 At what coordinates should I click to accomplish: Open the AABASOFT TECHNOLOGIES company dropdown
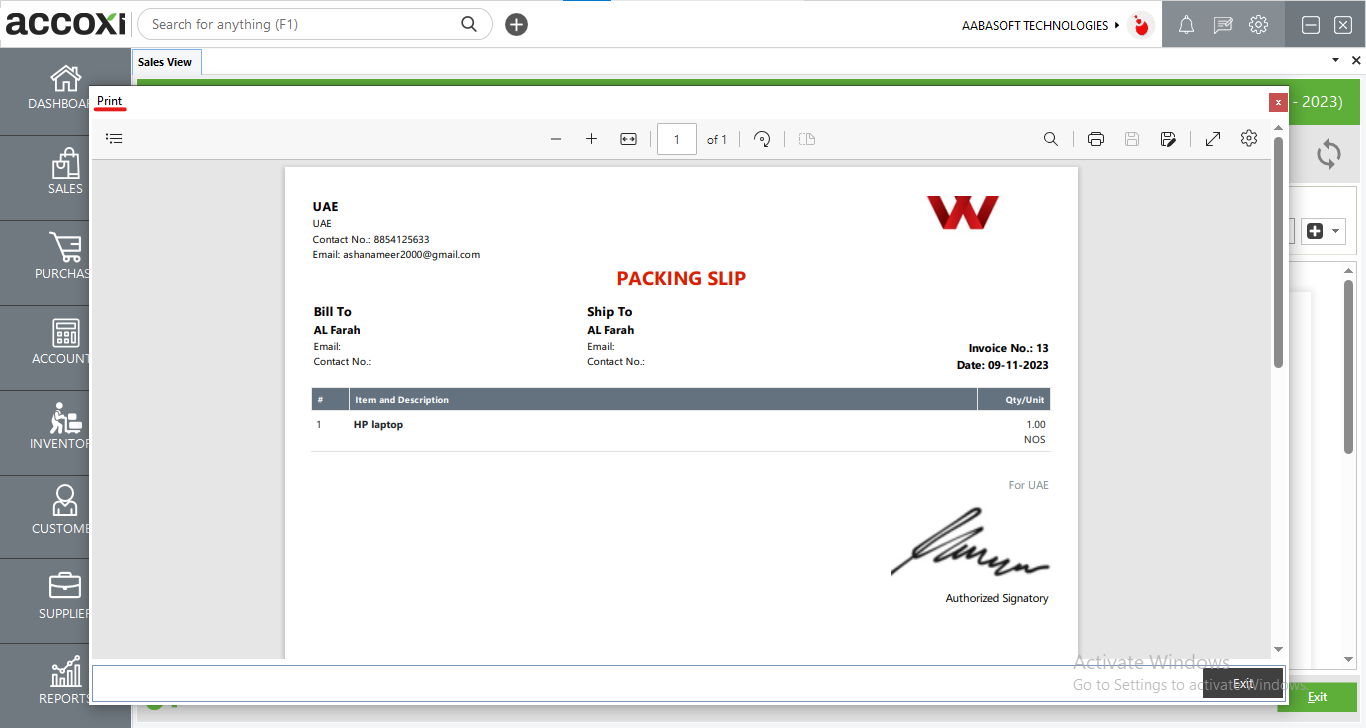[x=1041, y=25]
